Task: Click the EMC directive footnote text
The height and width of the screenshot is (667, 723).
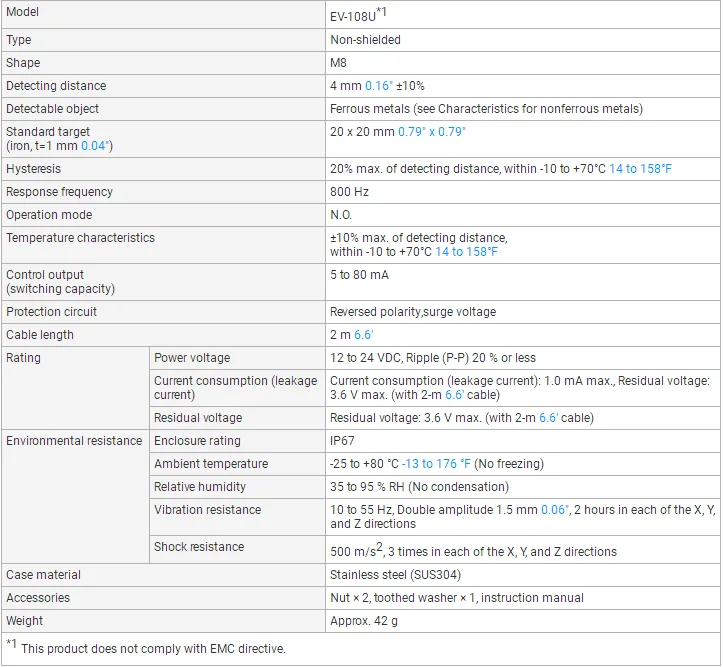Action: click(153, 649)
